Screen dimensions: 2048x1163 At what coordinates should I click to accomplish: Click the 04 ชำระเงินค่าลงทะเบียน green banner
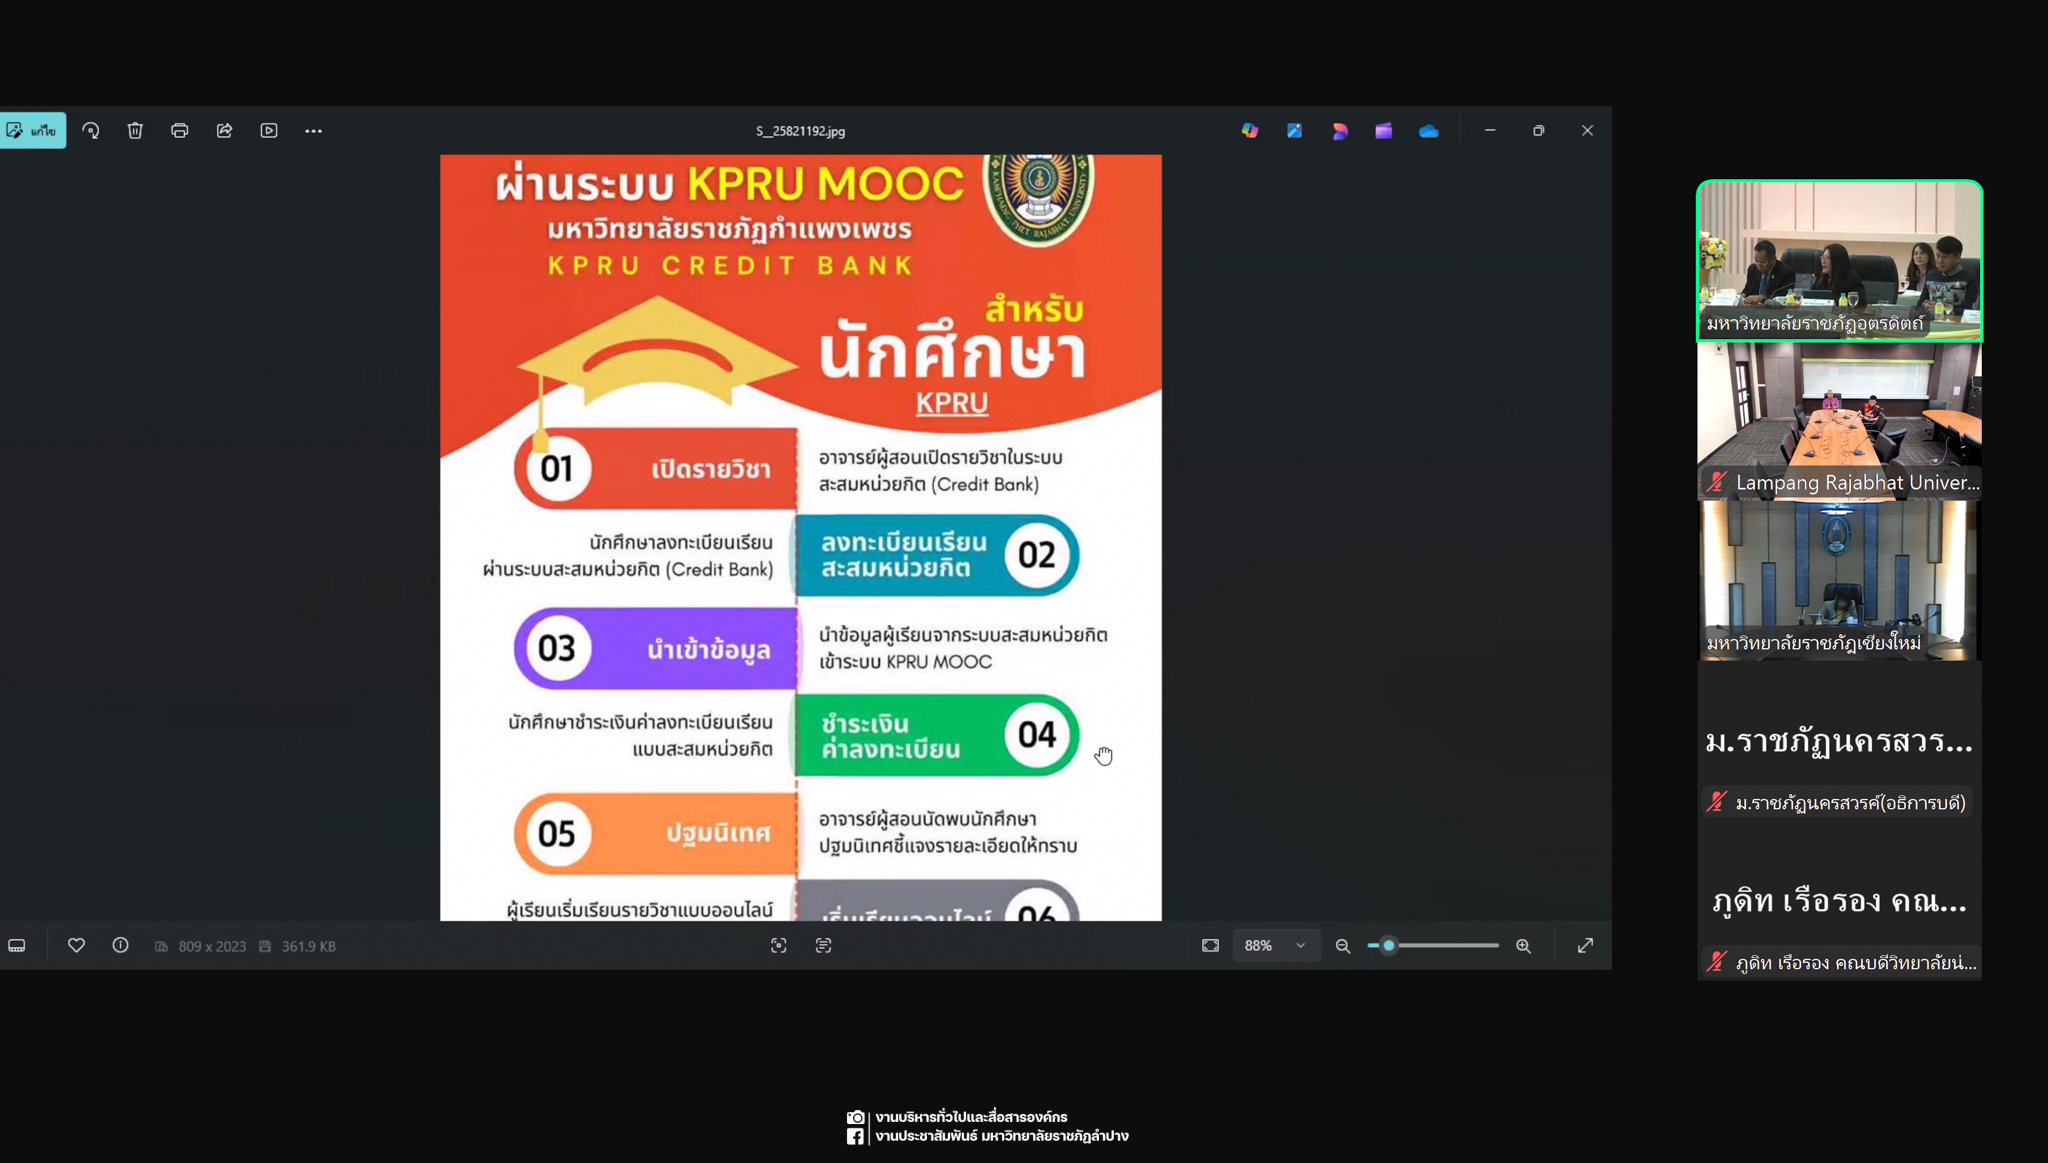pos(937,735)
